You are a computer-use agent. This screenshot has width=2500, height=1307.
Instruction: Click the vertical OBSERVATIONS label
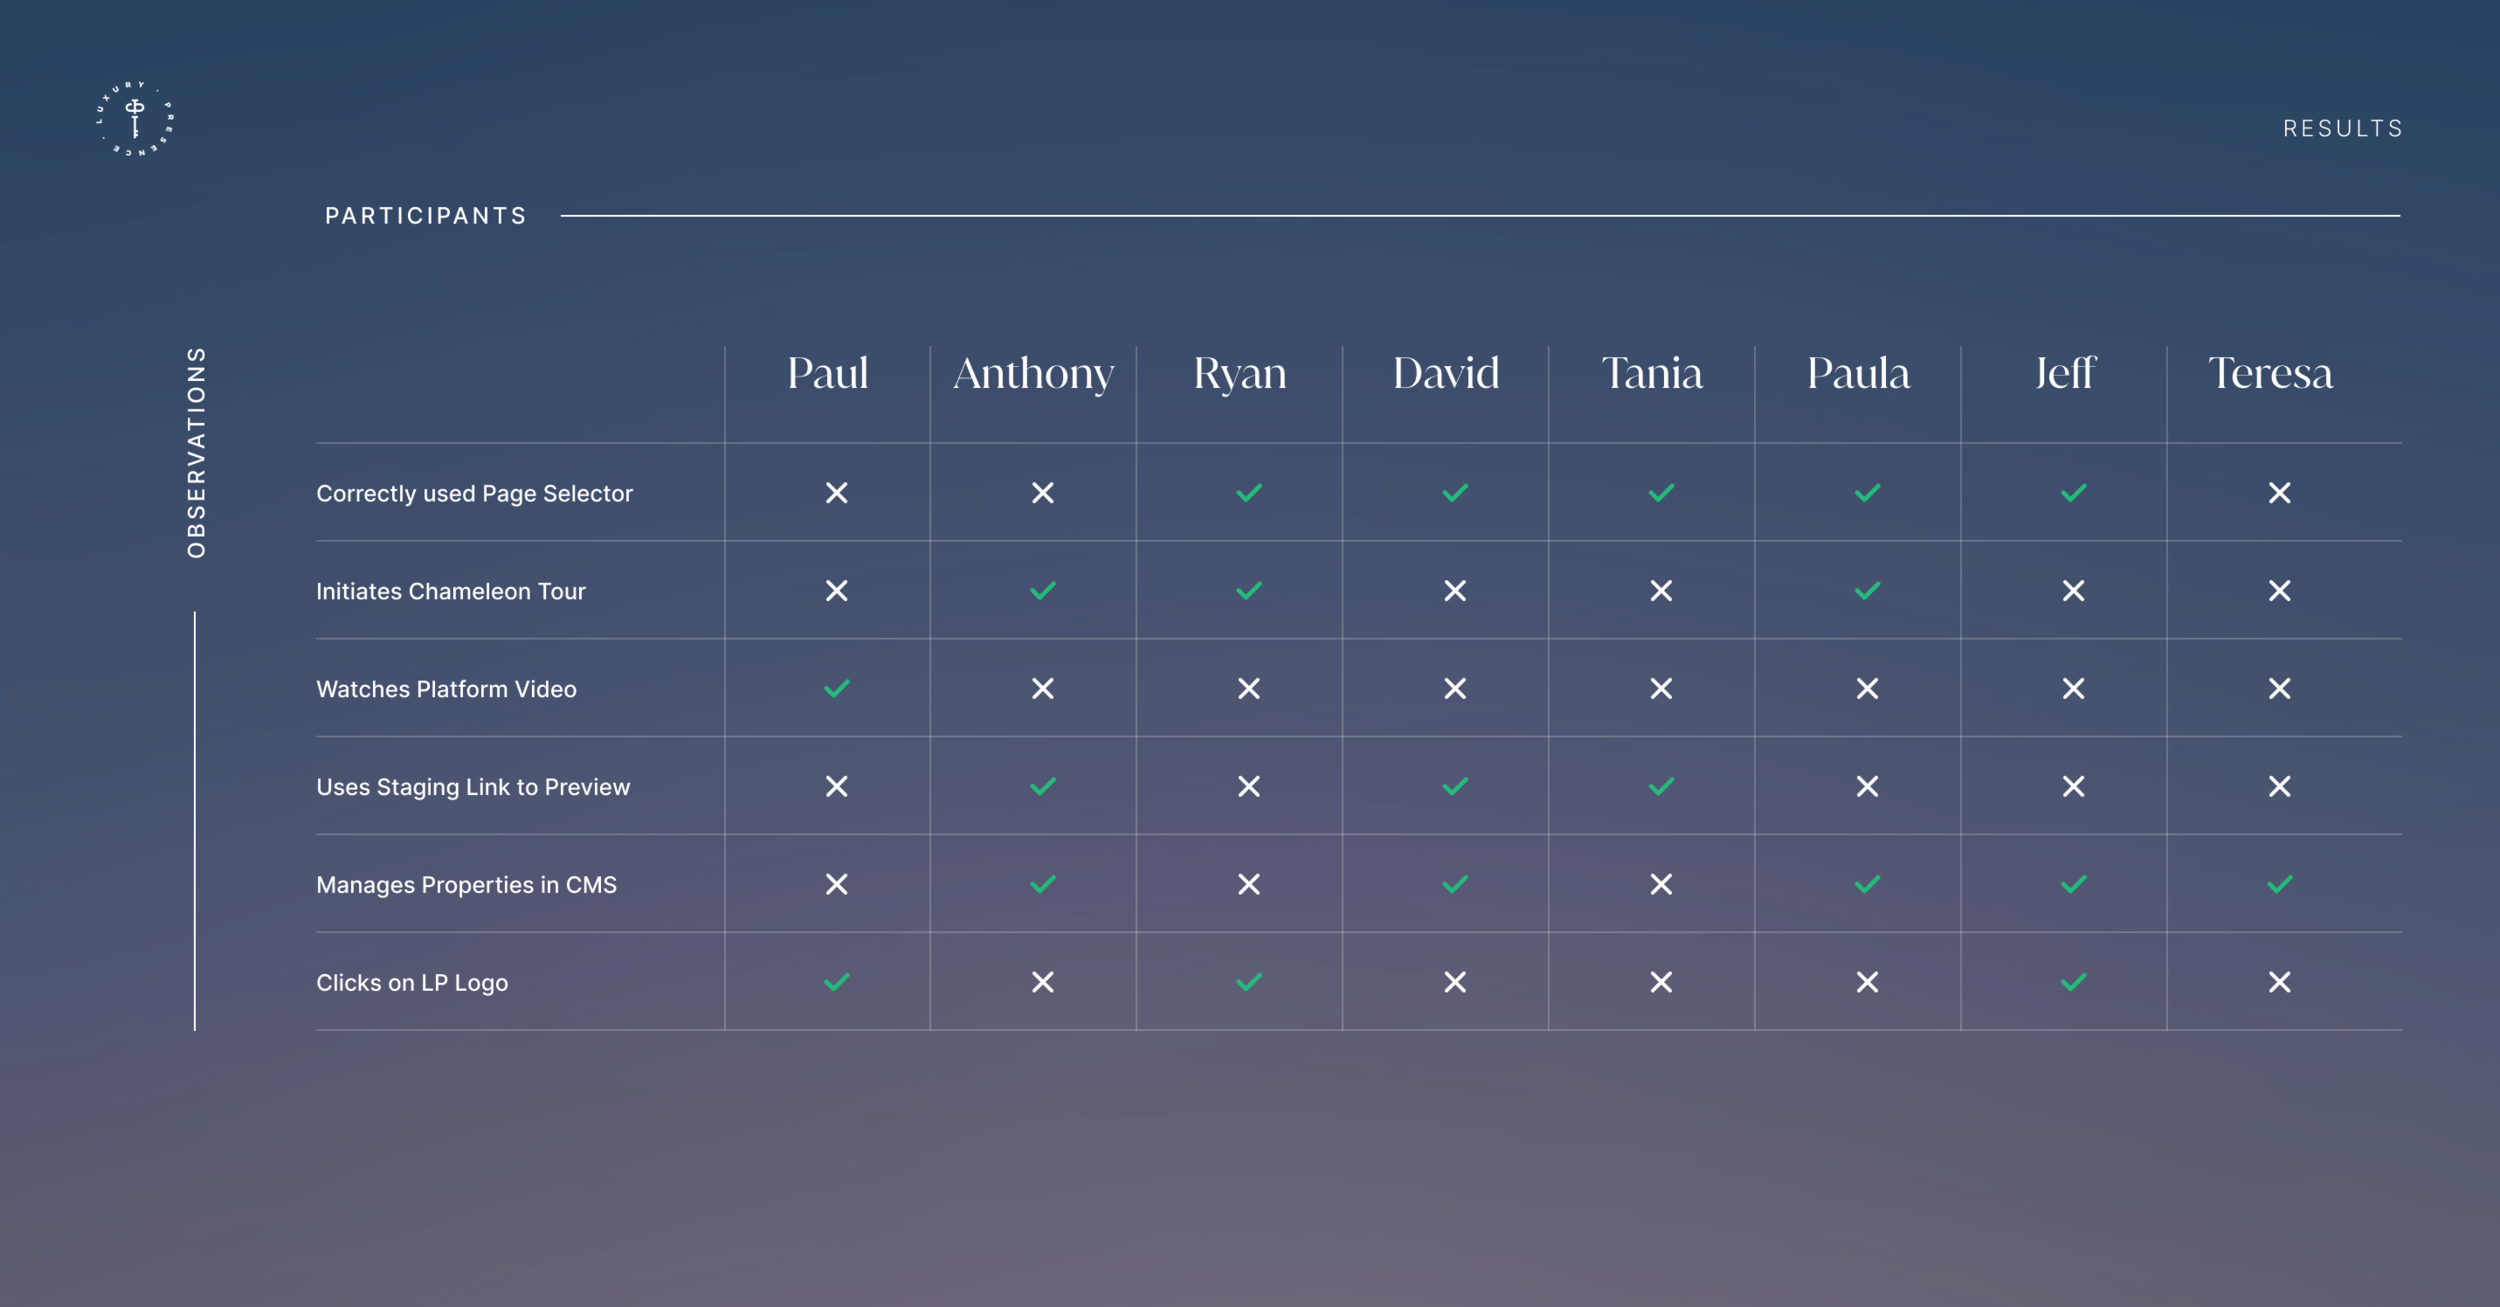(196, 452)
